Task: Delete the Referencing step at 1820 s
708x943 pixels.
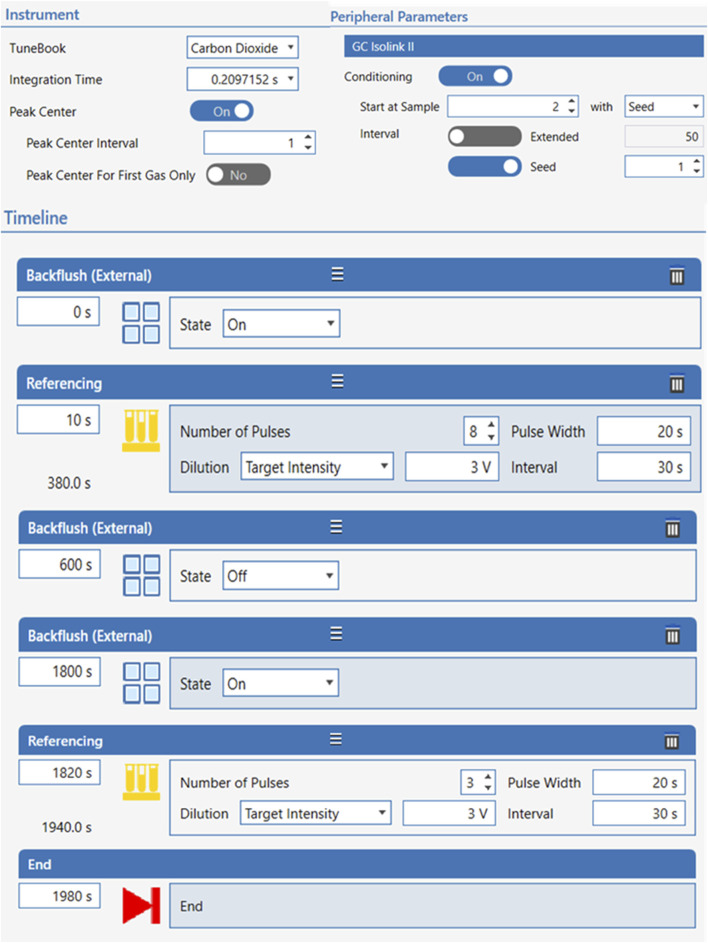Action: (672, 741)
